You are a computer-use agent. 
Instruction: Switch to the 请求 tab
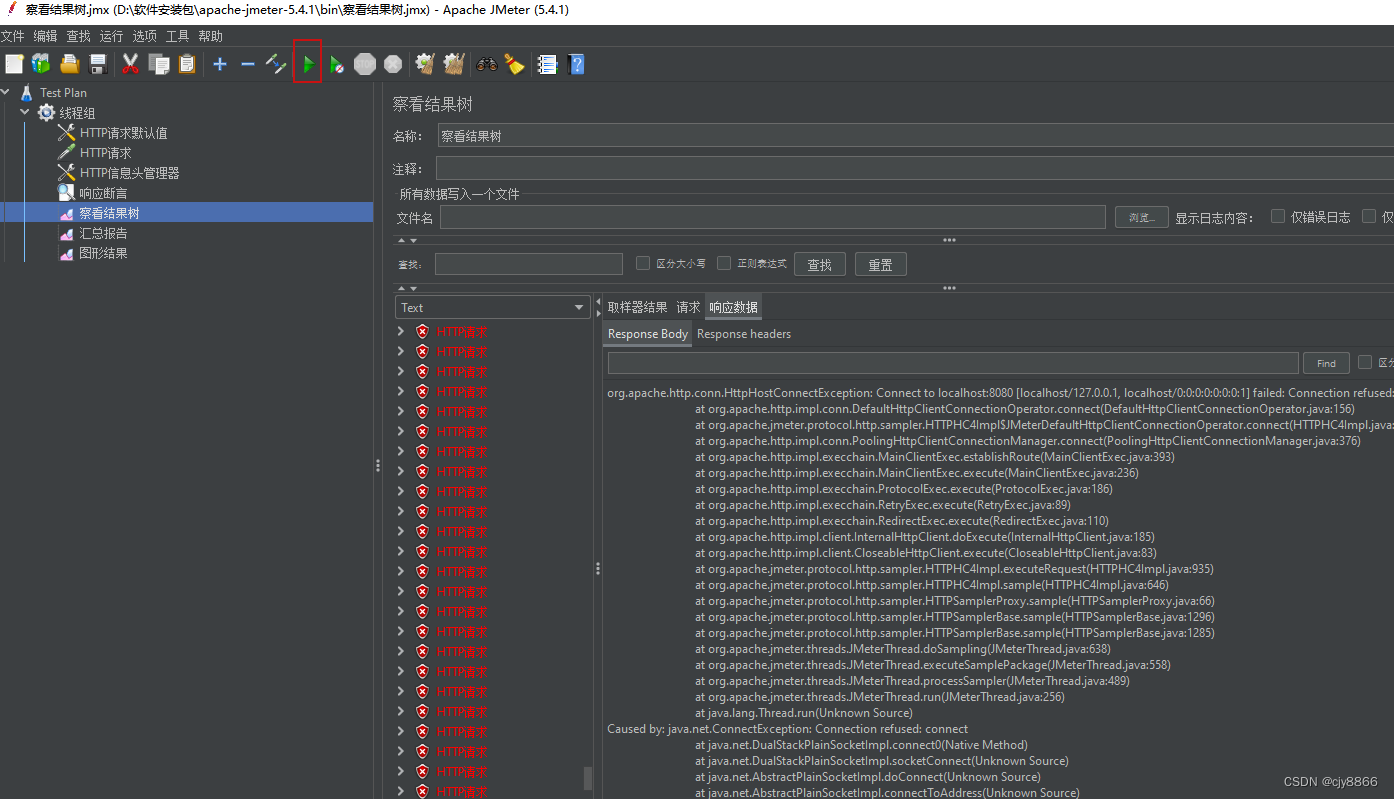pyautogui.click(x=688, y=307)
